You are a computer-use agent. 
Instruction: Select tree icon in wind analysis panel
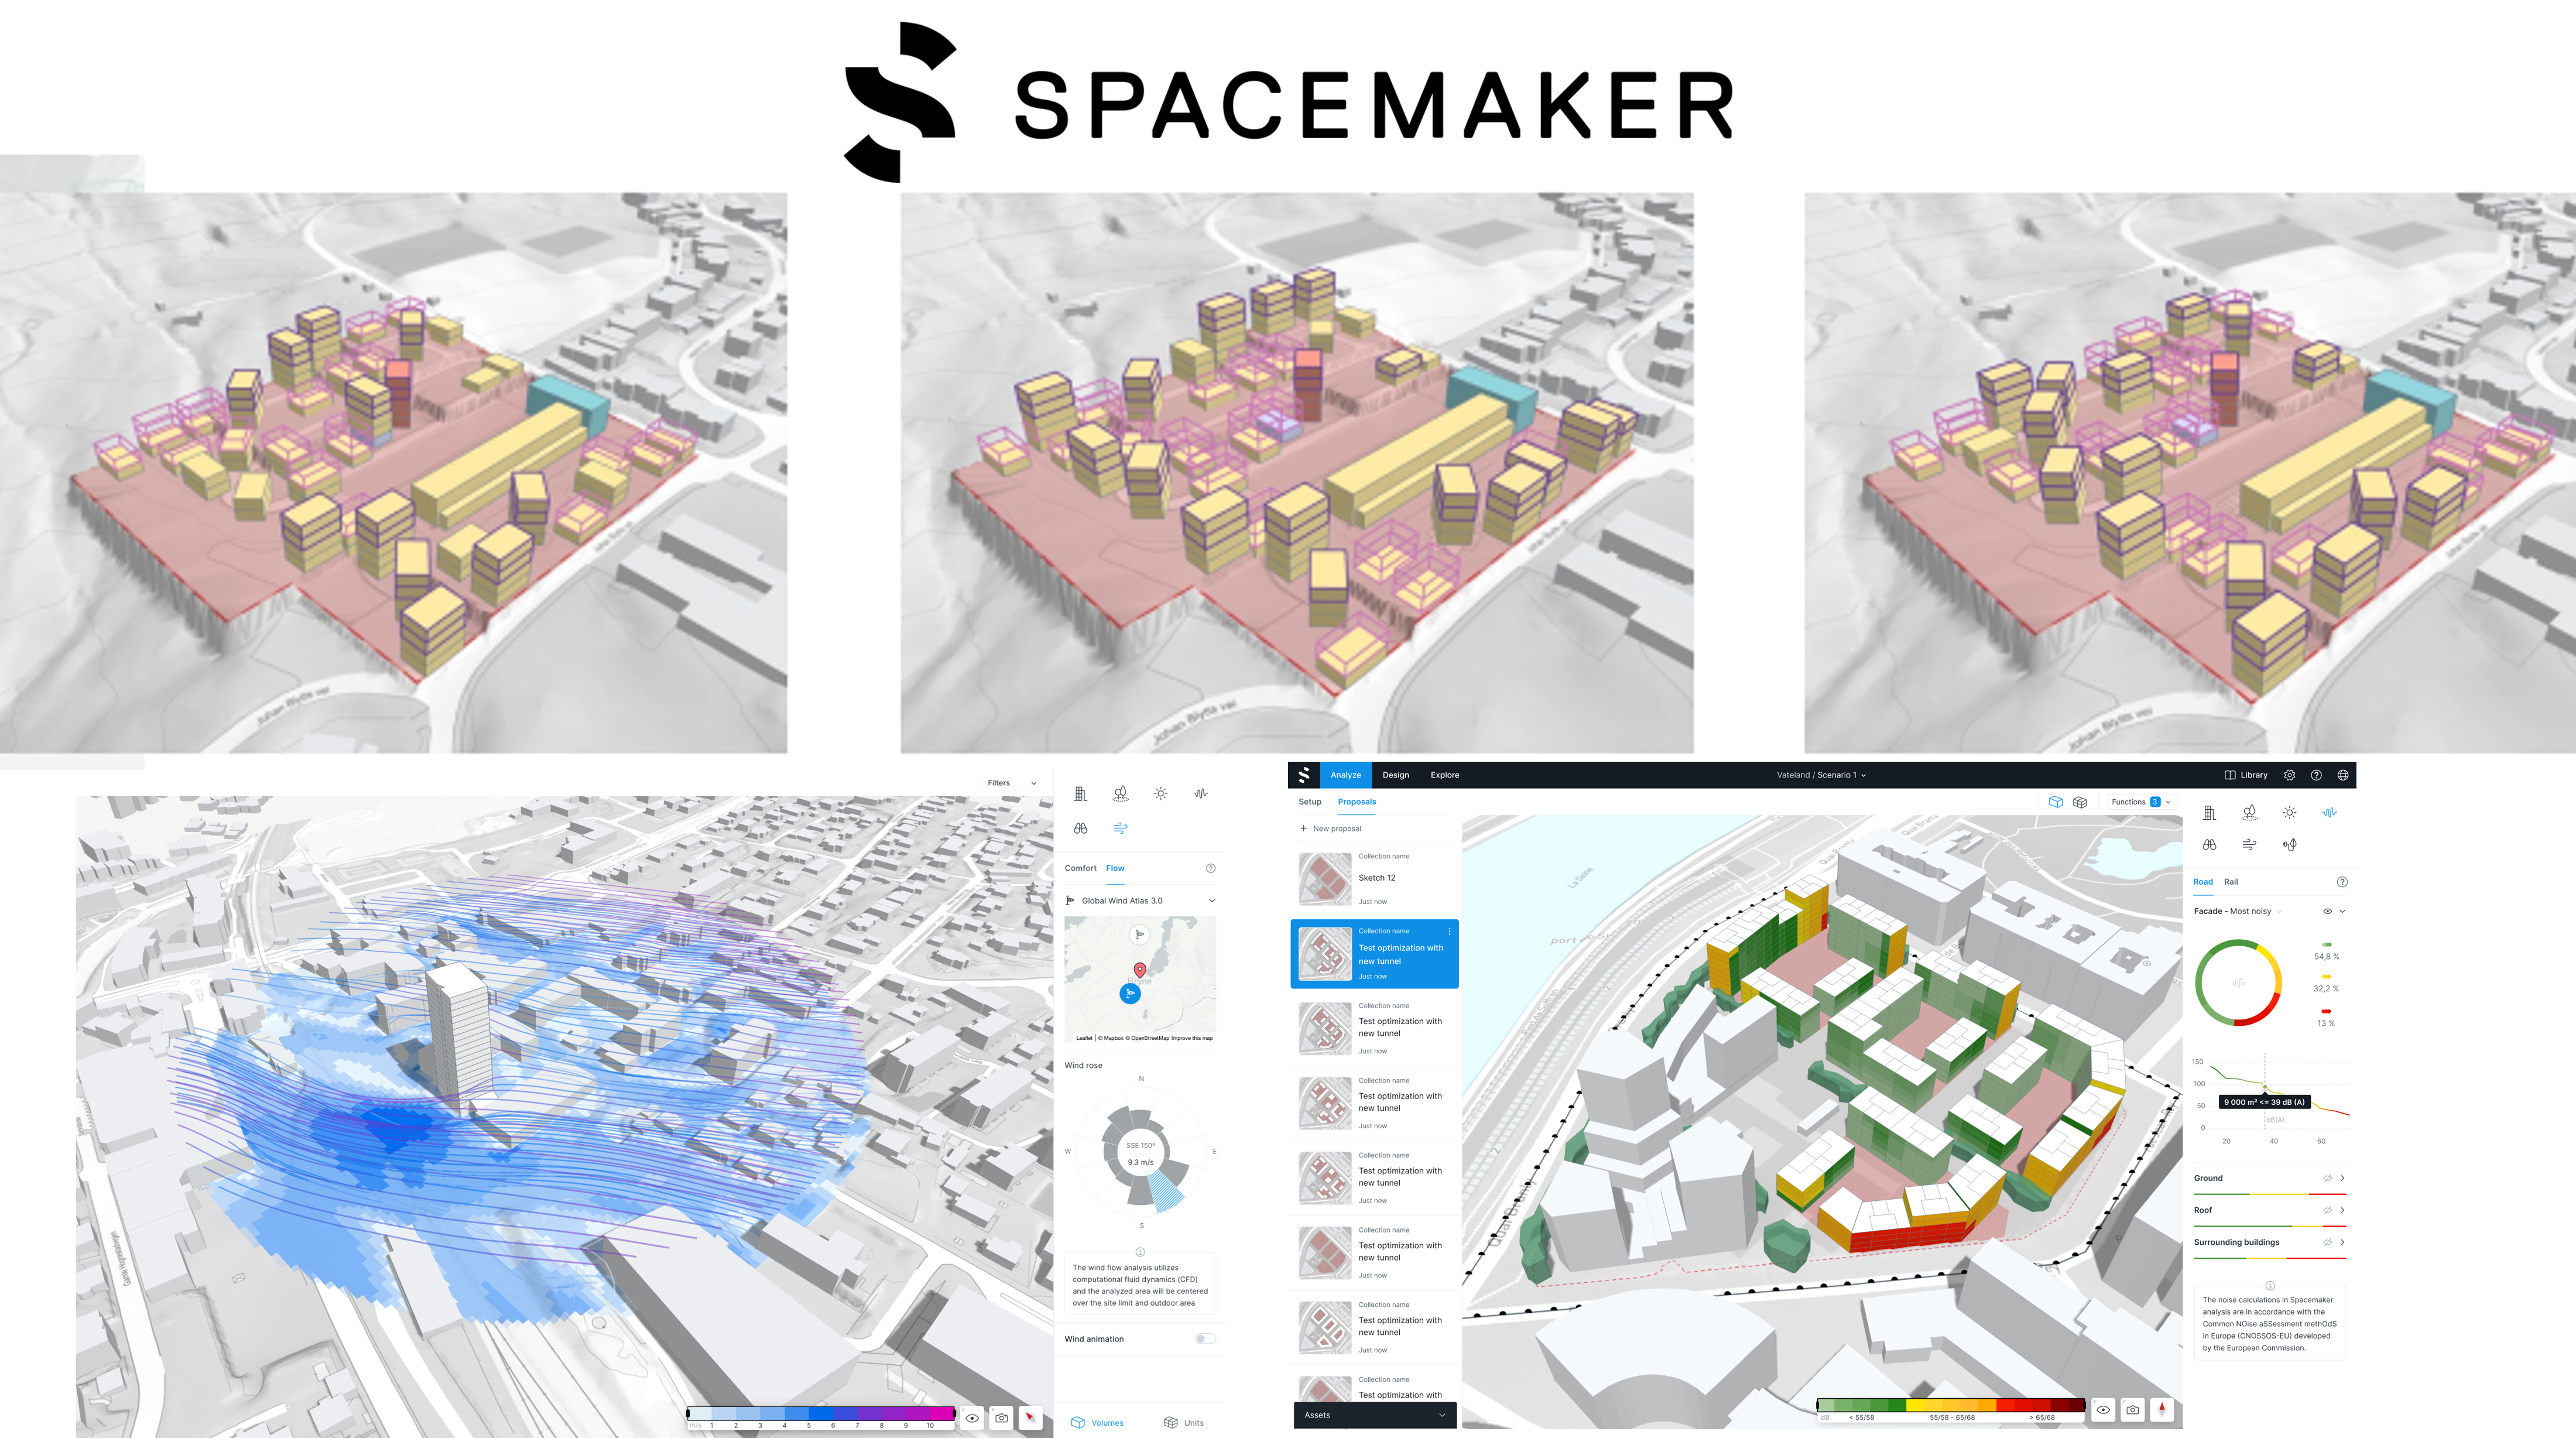tap(1120, 793)
